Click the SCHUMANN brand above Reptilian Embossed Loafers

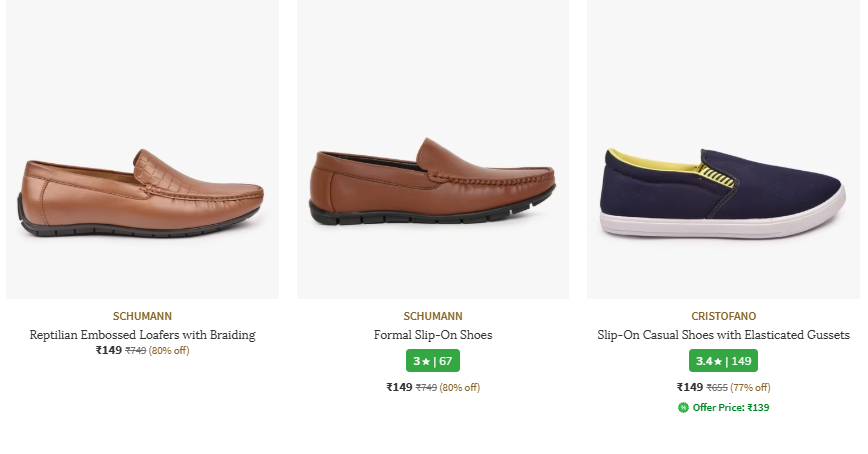(x=142, y=316)
